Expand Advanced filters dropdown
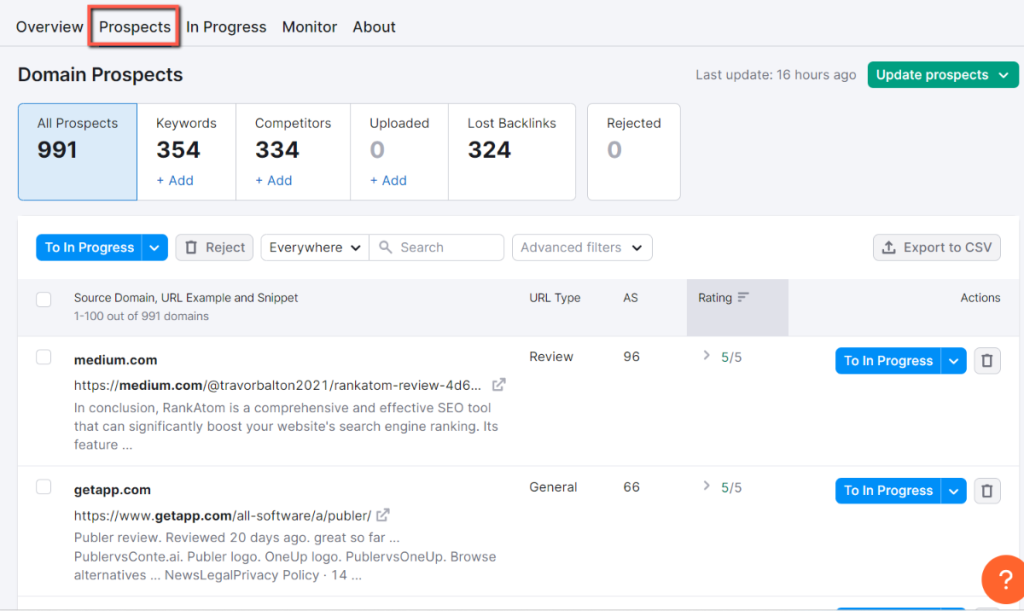Viewport: 1024px width, 611px height. [582, 247]
